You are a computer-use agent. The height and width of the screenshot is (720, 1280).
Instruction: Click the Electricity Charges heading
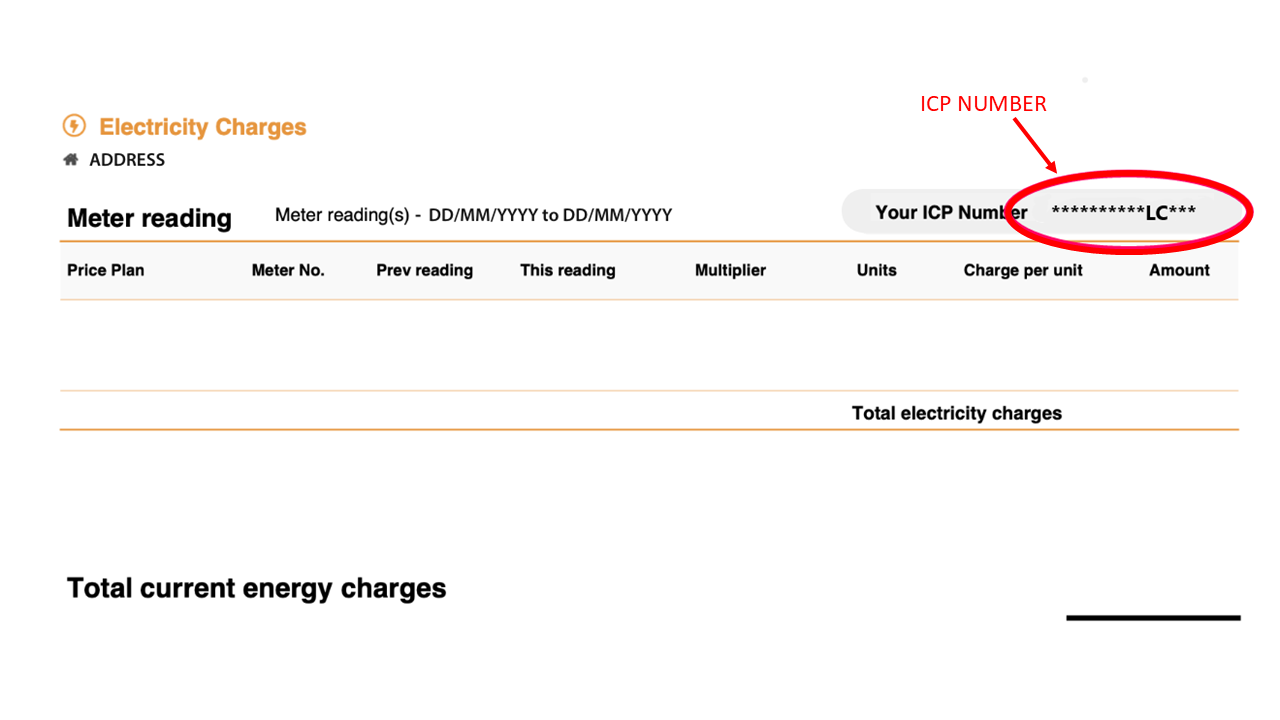pos(202,127)
